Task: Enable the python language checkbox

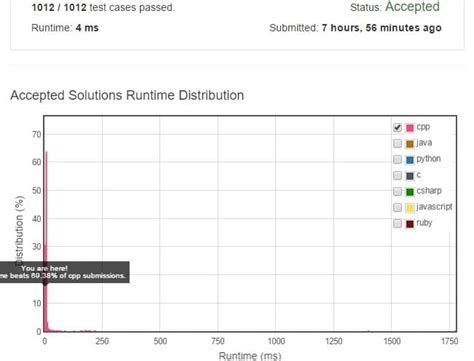Action: pos(397,159)
